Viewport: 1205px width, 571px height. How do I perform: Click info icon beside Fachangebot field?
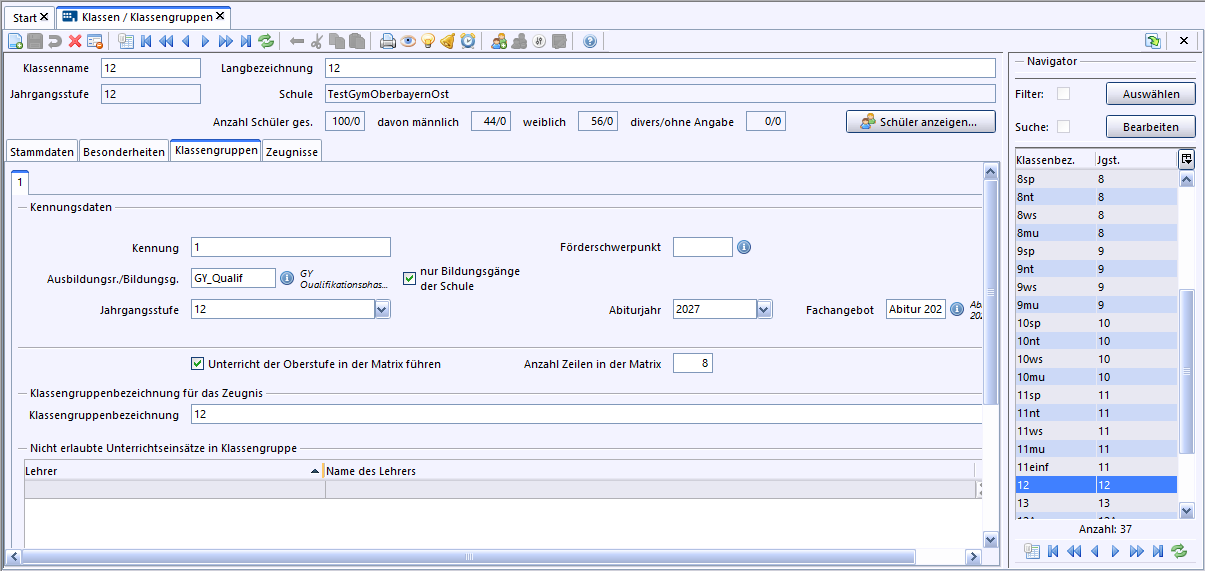tap(956, 309)
